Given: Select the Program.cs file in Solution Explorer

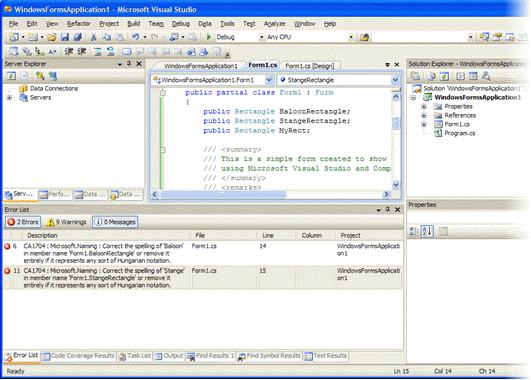Looking at the screenshot, I should pos(460,133).
